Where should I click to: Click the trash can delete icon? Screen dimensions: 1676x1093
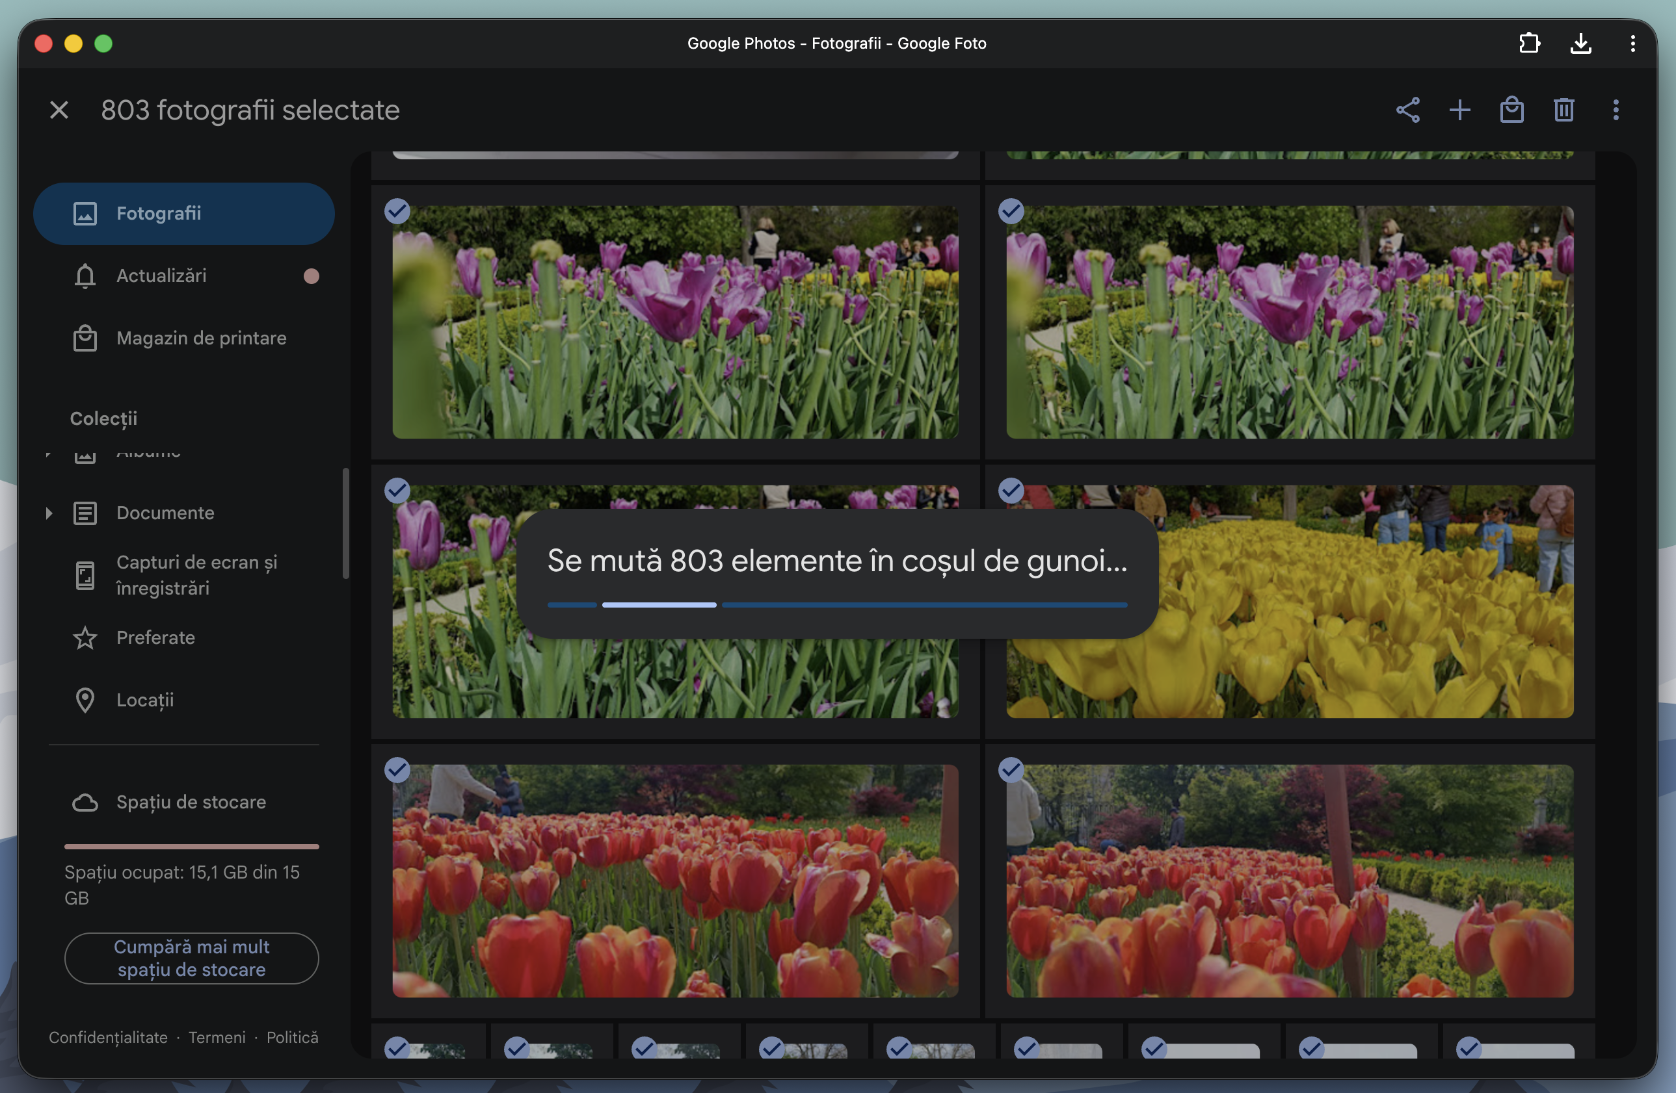[1564, 110]
